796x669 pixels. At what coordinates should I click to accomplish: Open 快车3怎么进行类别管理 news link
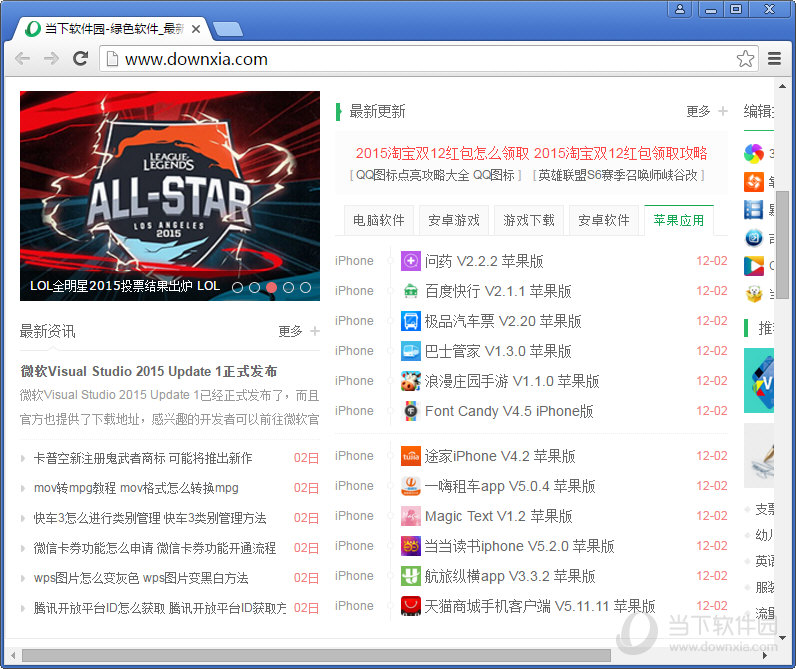pos(150,518)
